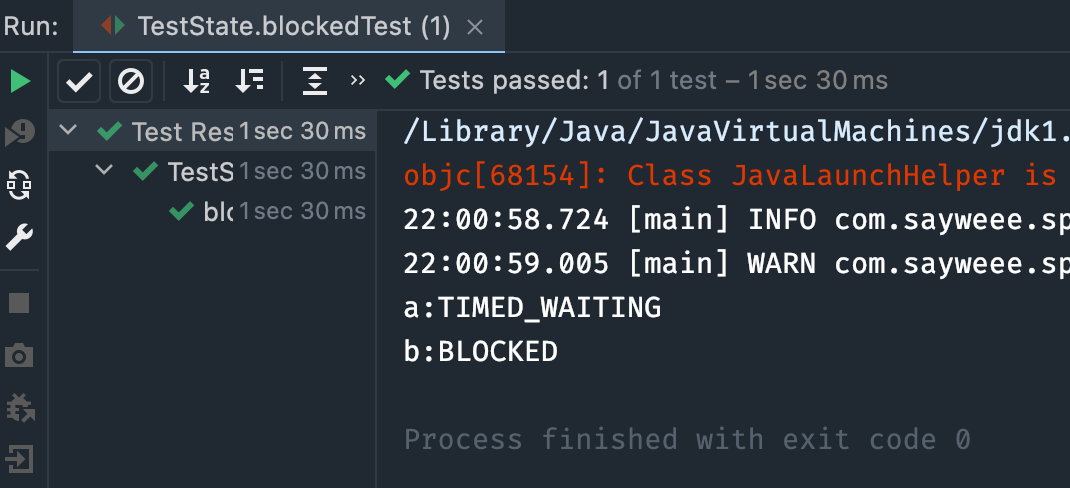The image size is (1070, 488).
Task: Select the TestState.blockedTest run tab
Action: [x=280, y=26]
